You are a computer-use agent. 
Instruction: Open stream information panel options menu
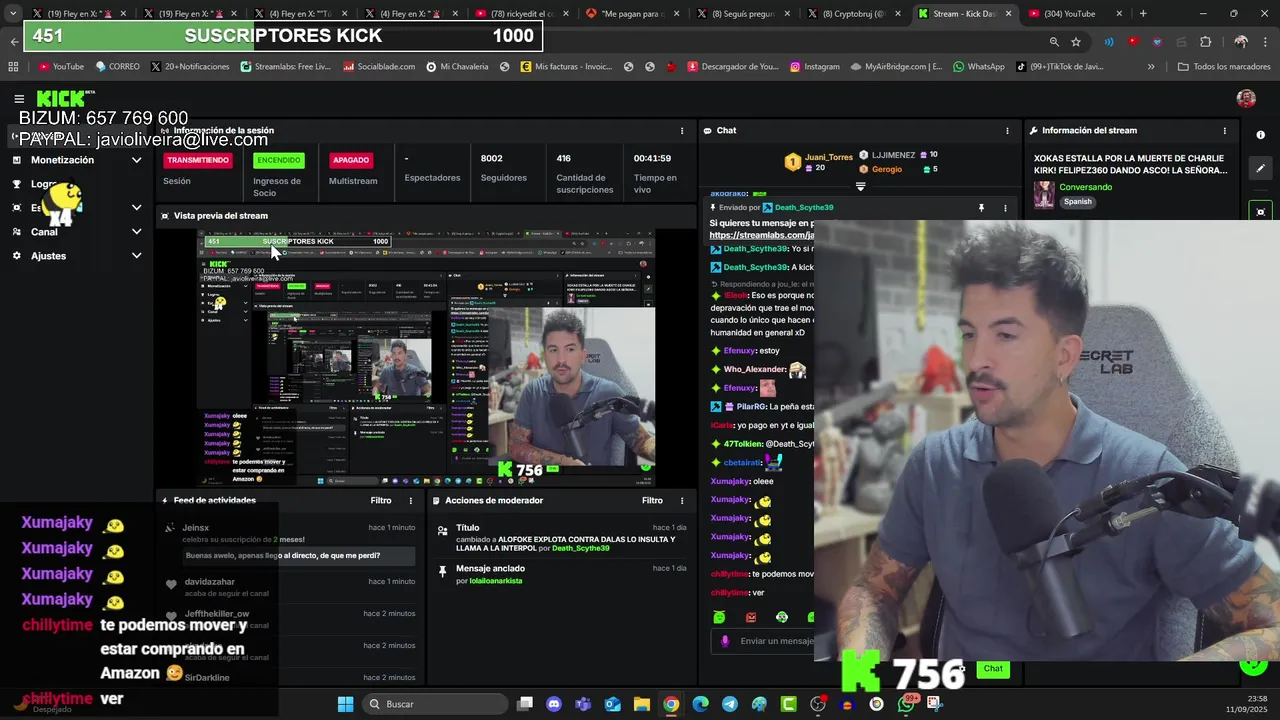(x=1224, y=131)
